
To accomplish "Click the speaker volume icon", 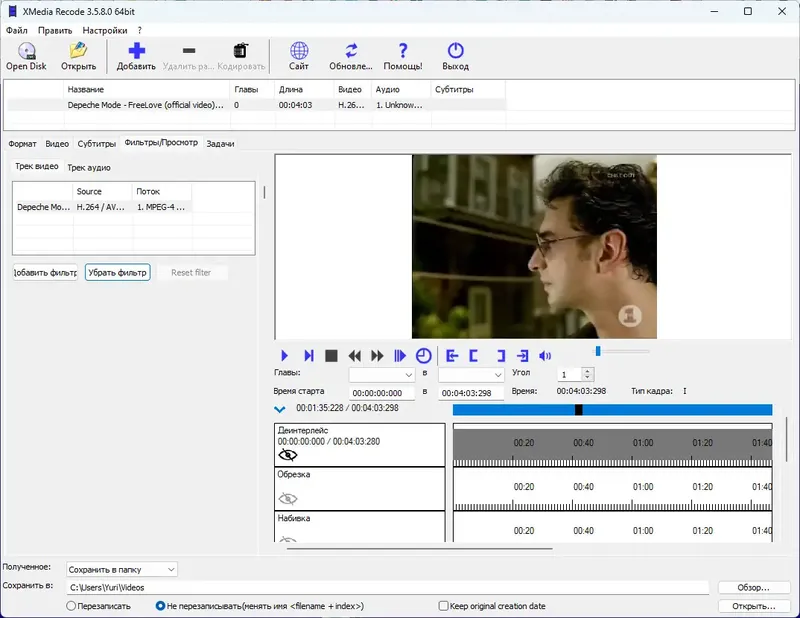I will (545, 355).
